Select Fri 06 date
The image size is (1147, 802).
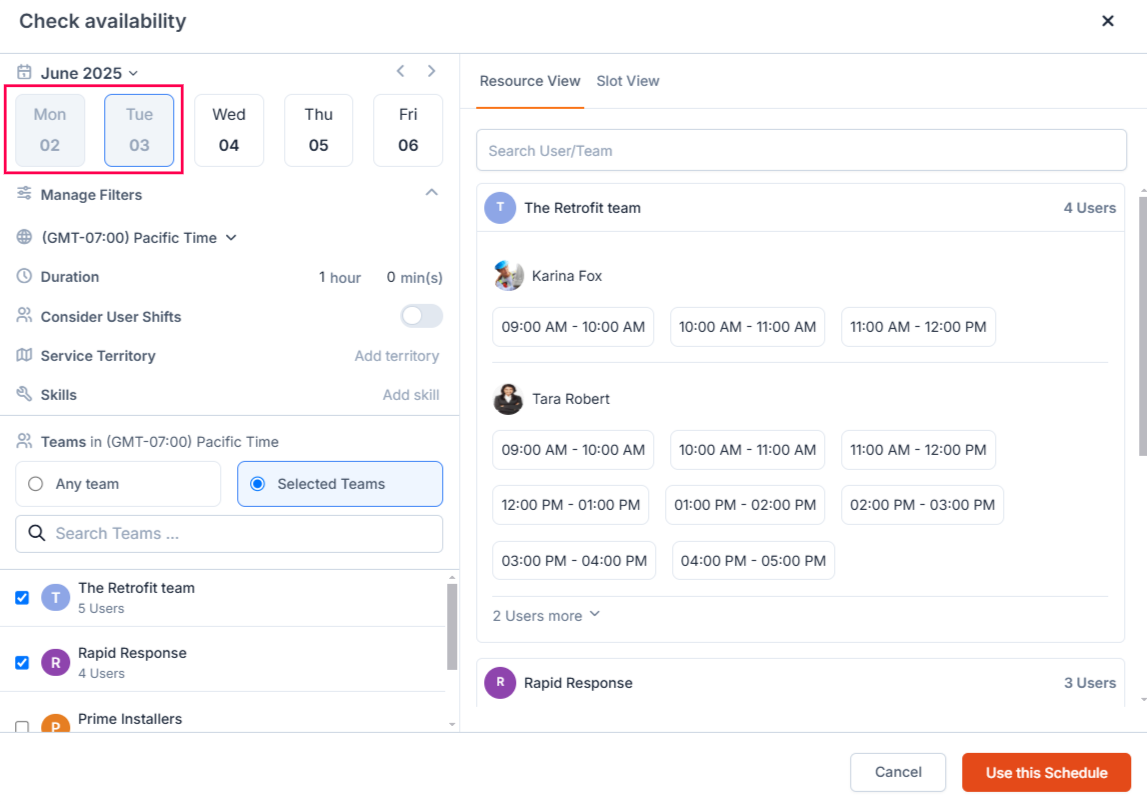[x=408, y=130]
